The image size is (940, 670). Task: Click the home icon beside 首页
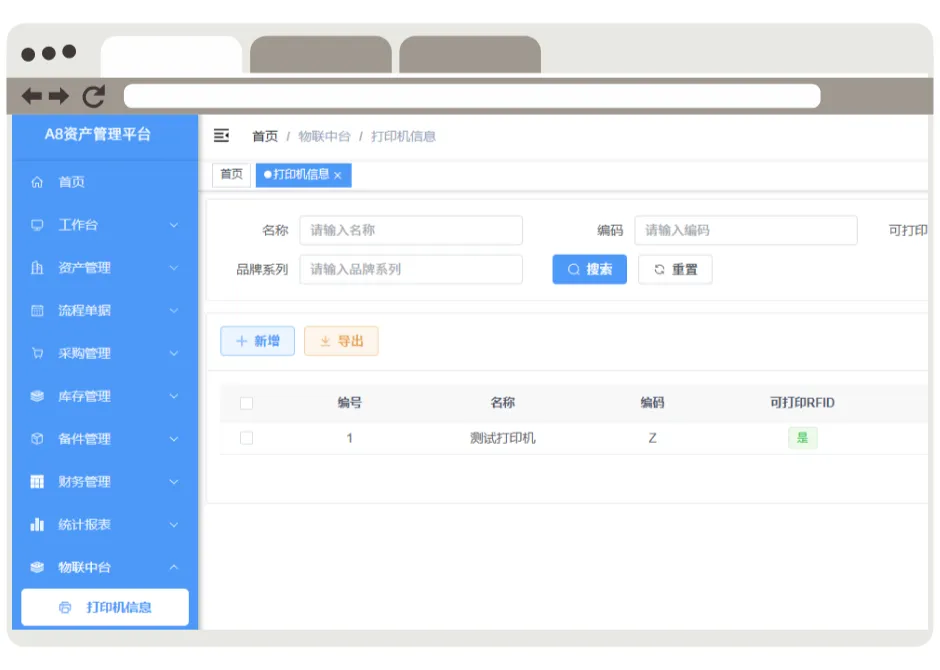[x=37, y=182]
